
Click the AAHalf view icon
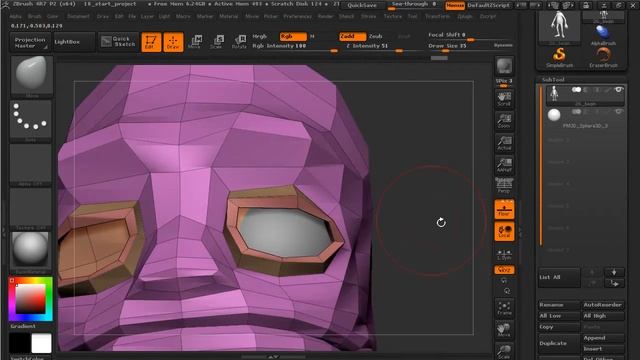(x=504, y=165)
